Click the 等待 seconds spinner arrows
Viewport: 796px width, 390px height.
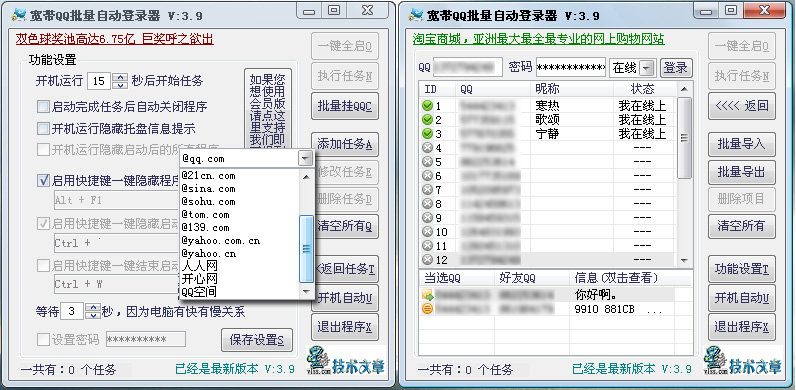point(93,311)
